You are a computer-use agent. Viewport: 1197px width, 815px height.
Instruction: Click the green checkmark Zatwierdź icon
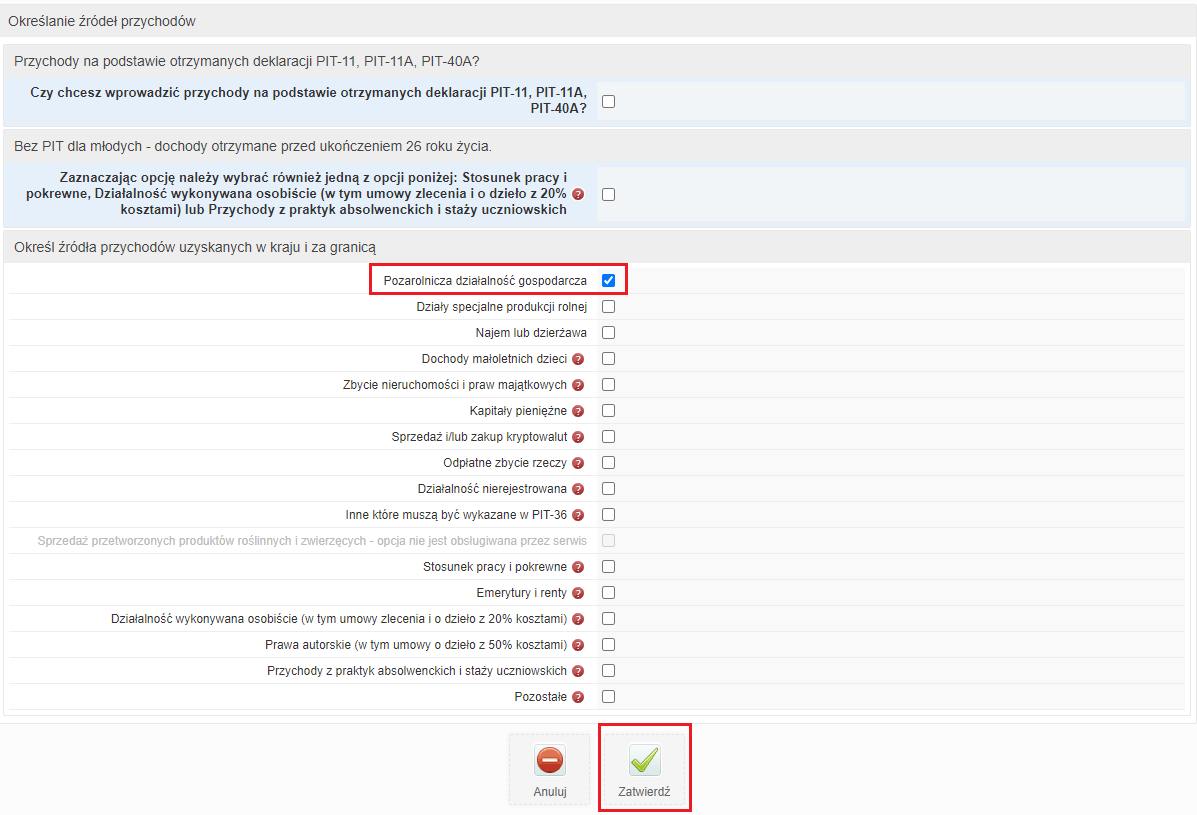click(644, 759)
